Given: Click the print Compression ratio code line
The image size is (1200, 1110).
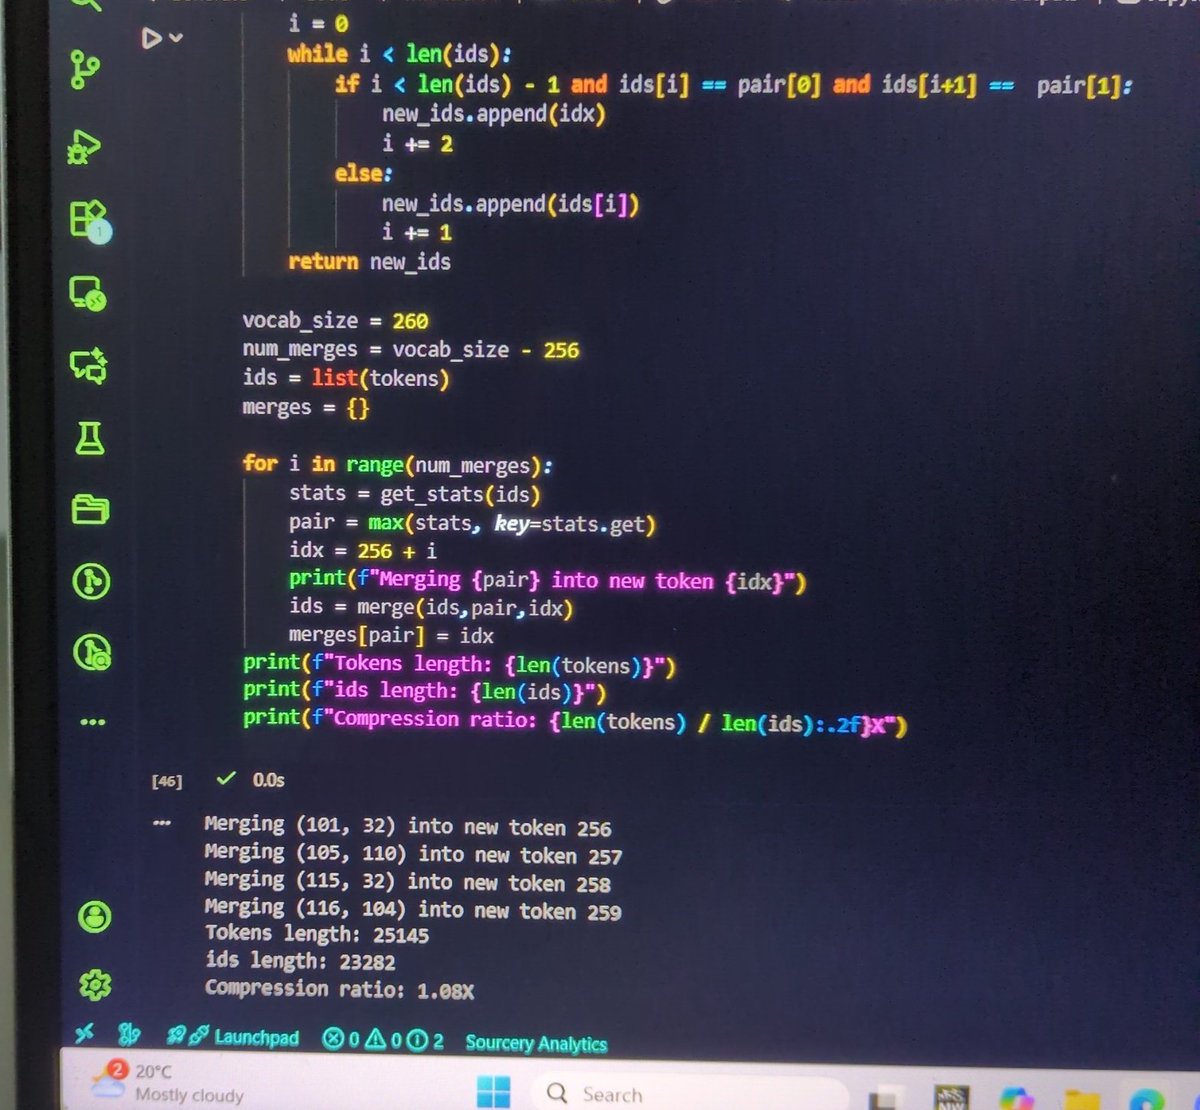Looking at the screenshot, I should [575, 721].
